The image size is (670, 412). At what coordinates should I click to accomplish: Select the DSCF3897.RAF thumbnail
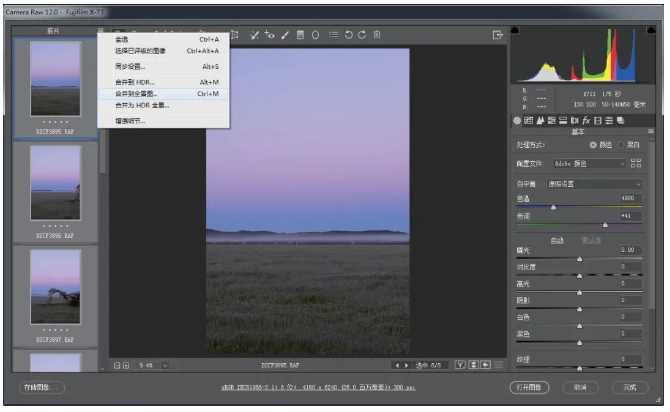(x=55, y=287)
